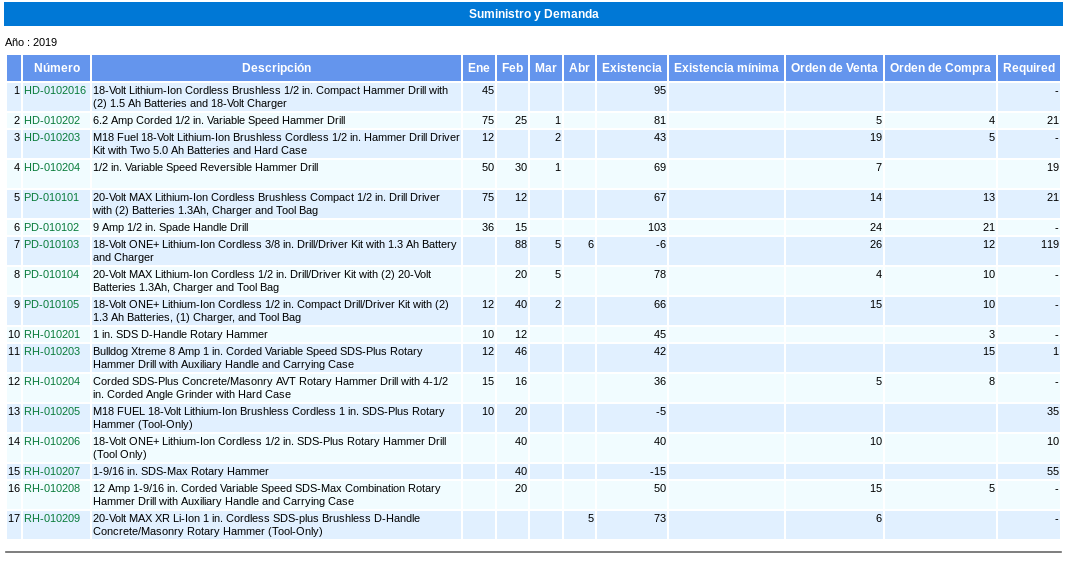Click the Suministro y Demanda title bar
This screenshot has height=562, width=1068.
pyautogui.click(x=533, y=14)
